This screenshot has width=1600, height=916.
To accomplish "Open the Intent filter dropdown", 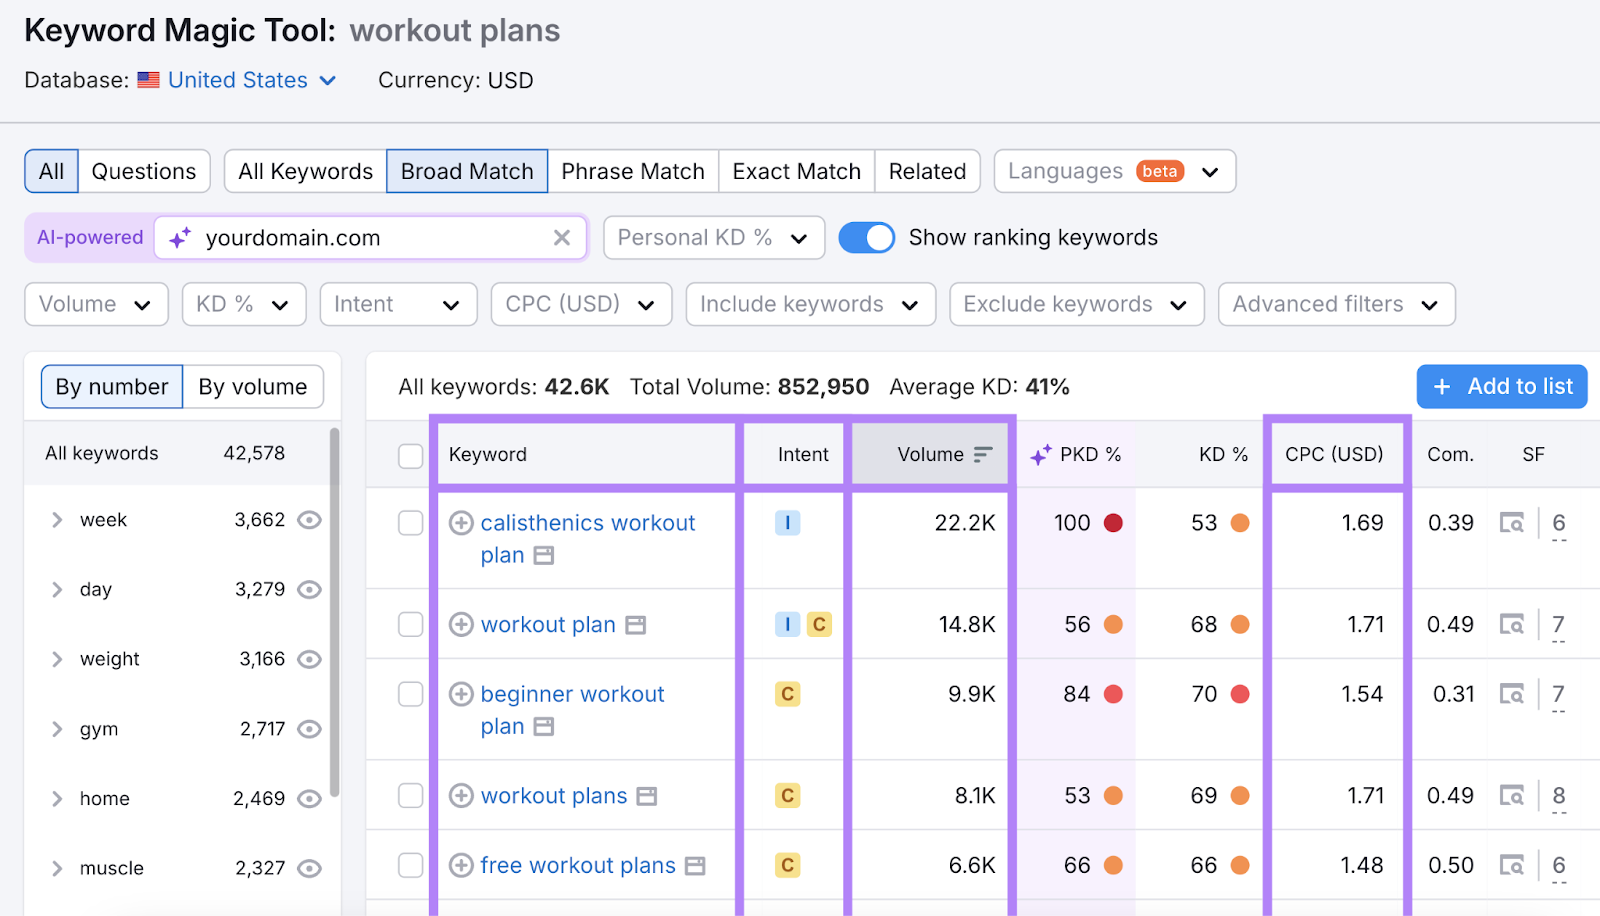I will pos(398,304).
